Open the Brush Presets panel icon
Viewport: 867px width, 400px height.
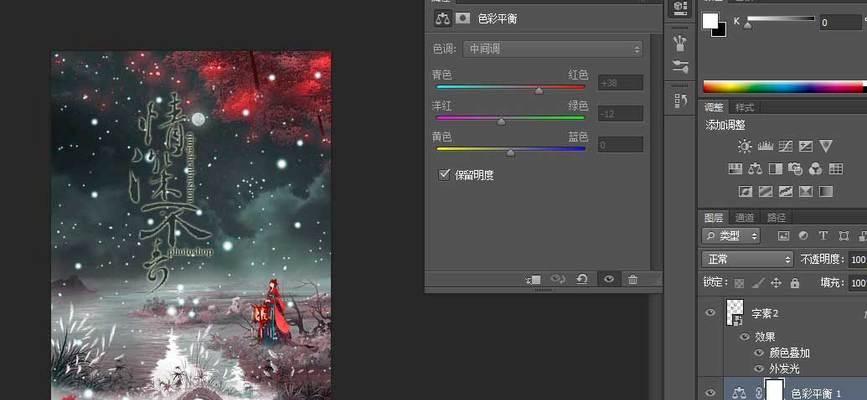(680, 43)
